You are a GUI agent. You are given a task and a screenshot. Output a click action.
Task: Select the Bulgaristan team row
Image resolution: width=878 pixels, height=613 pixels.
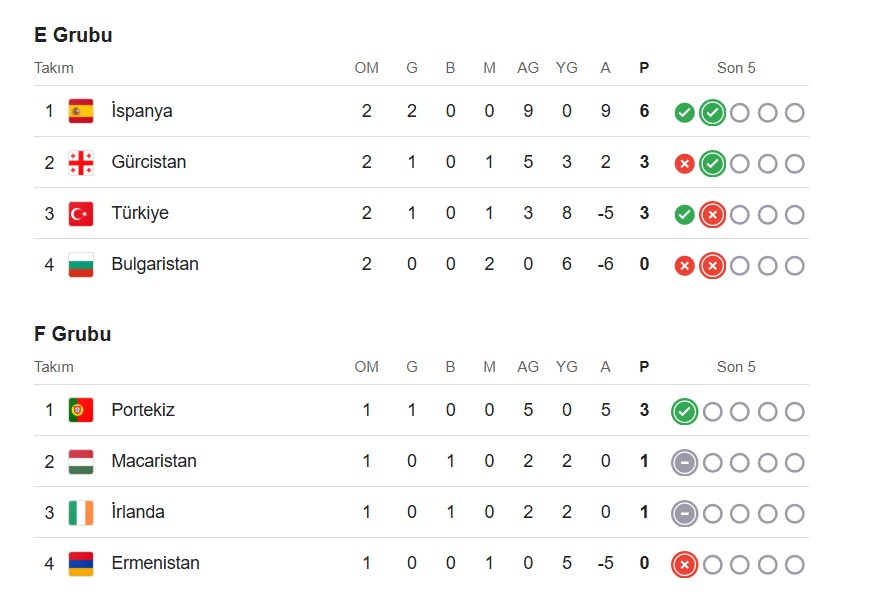coord(421,264)
